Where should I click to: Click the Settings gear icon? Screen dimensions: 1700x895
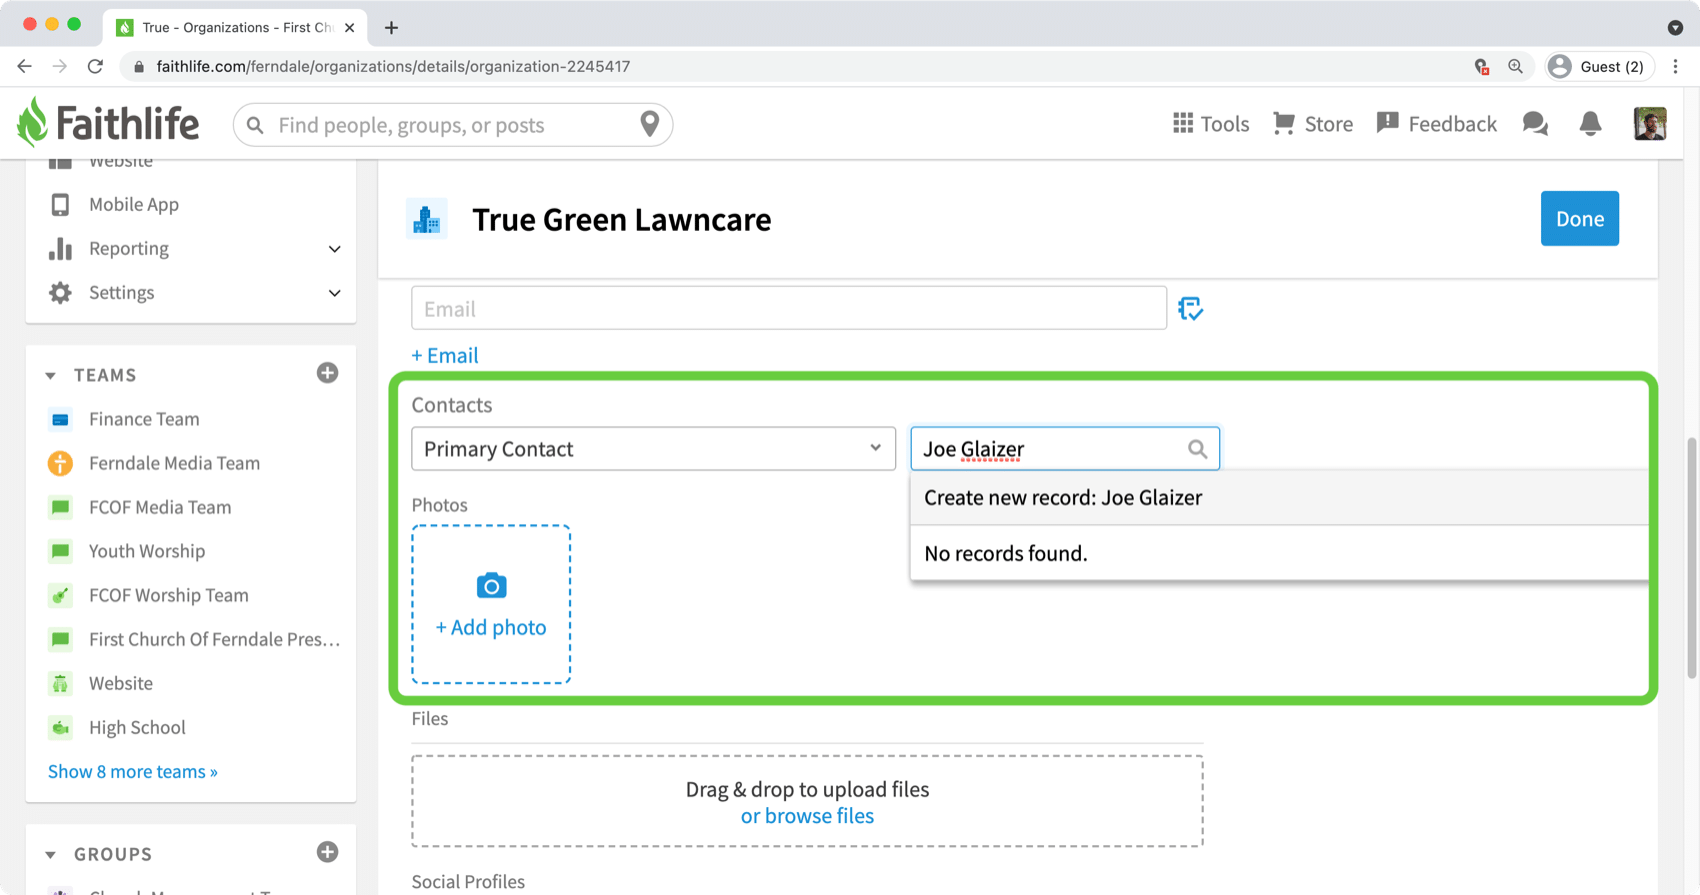coord(60,292)
